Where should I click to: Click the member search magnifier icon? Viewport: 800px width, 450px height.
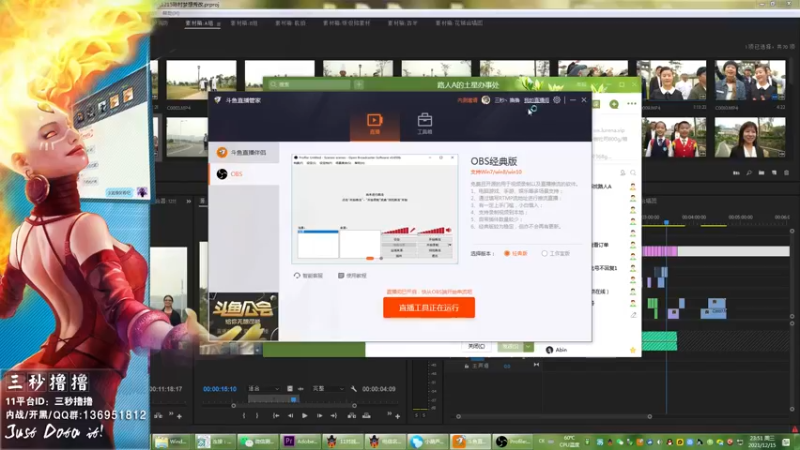coord(633,173)
